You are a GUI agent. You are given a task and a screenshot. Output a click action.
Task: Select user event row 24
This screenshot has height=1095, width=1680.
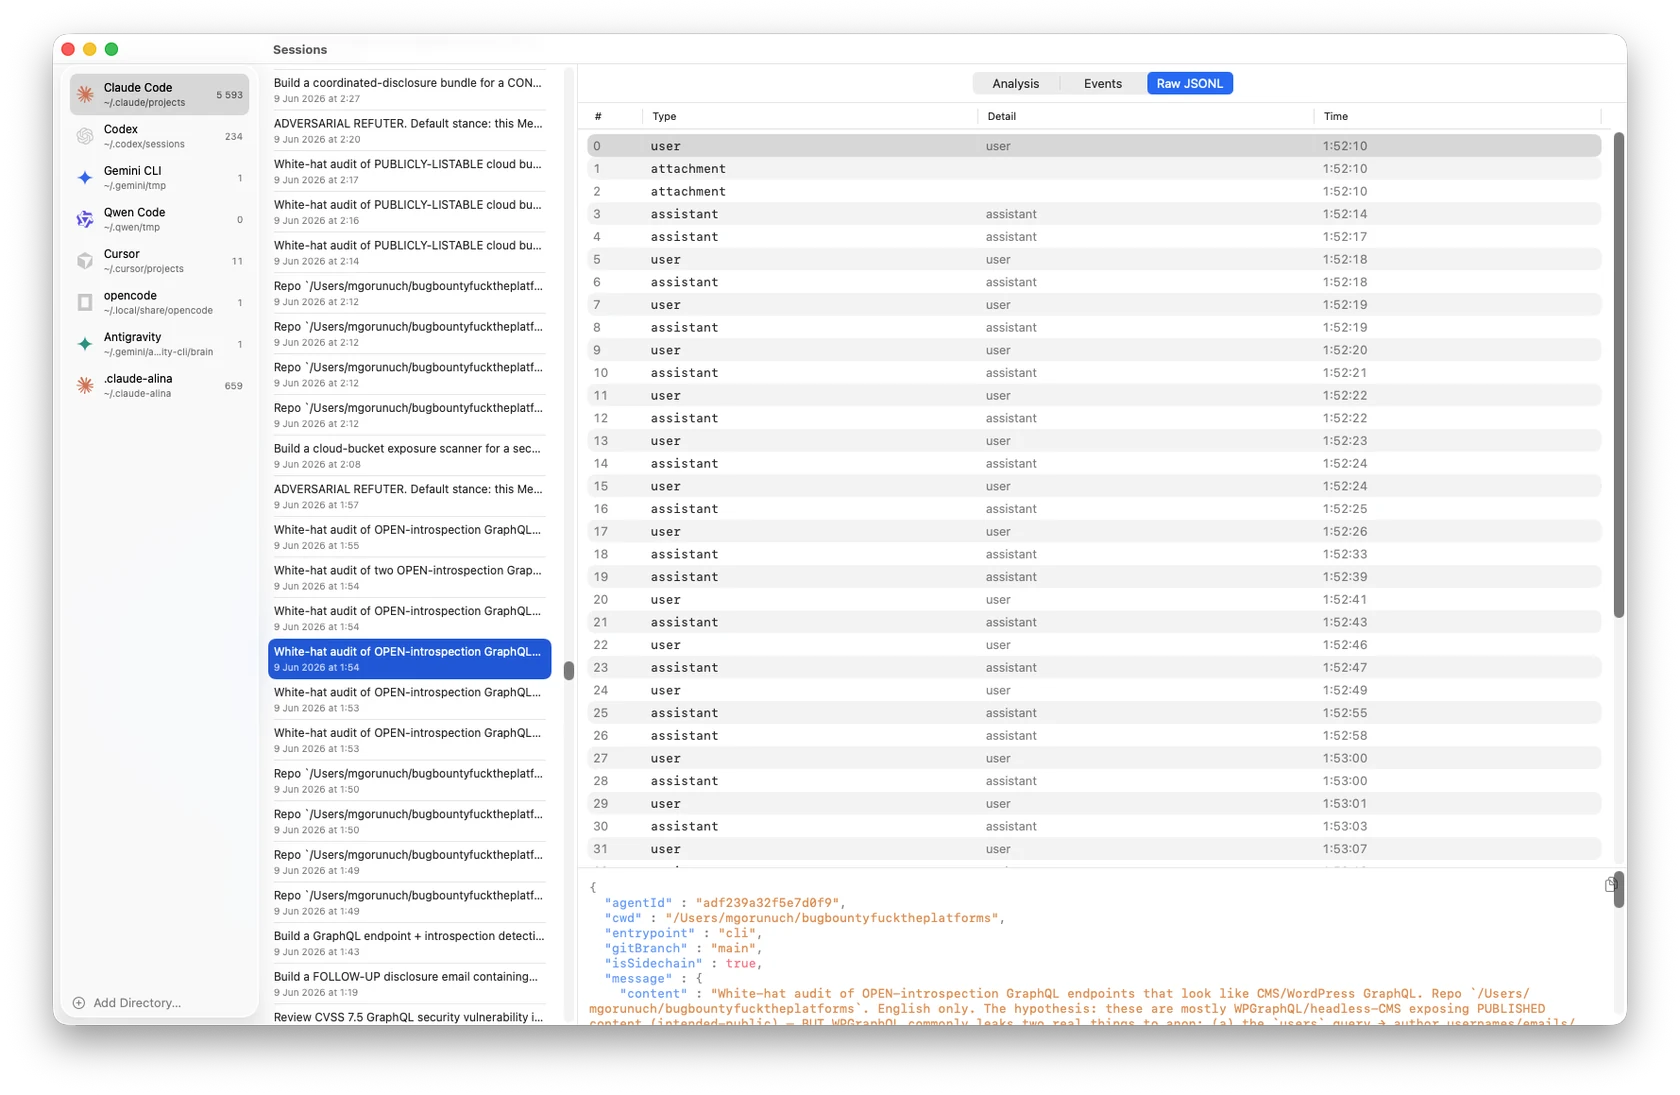tap(1094, 690)
